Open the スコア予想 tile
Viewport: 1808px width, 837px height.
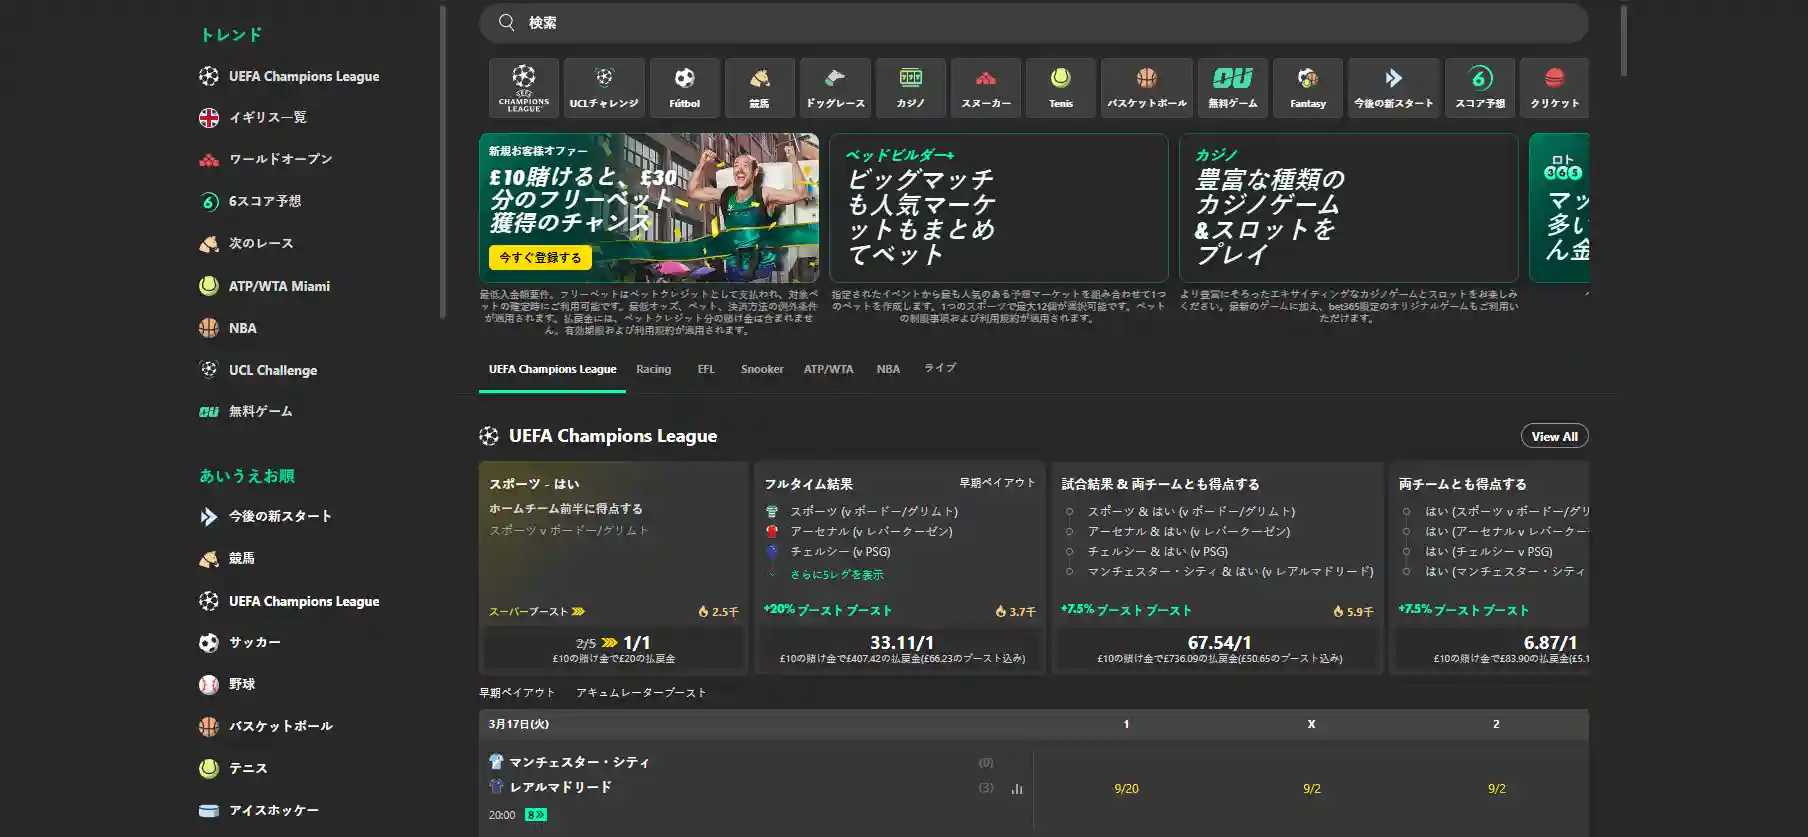(x=1480, y=88)
